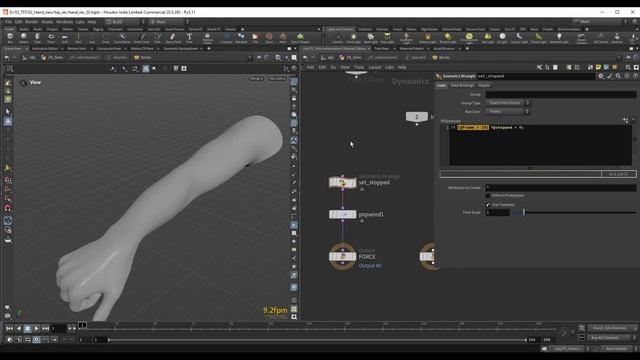Click the sticky note icon in network toolbar
The height and width of the screenshot is (360, 640).
coord(598,67)
